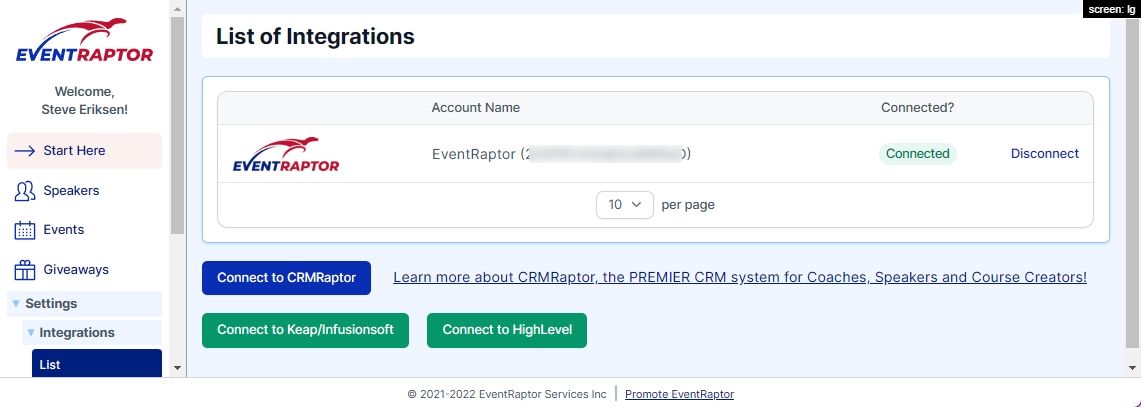The height and width of the screenshot is (407, 1141).
Task: Open the Learn more about CRMRaptor link
Action: click(739, 278)
